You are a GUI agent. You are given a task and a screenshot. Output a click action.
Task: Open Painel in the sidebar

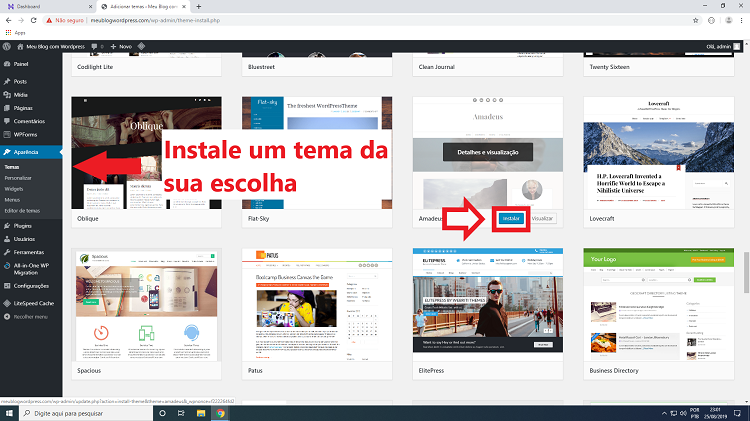coord(21,64)
